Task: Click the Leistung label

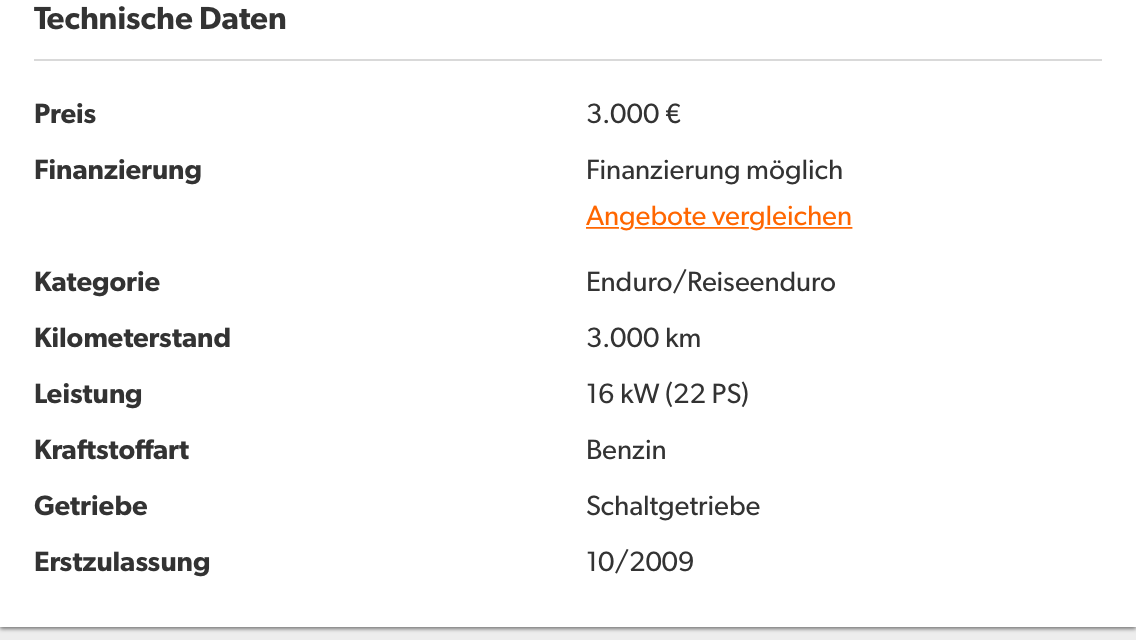Action: click(x=88, y=394)
